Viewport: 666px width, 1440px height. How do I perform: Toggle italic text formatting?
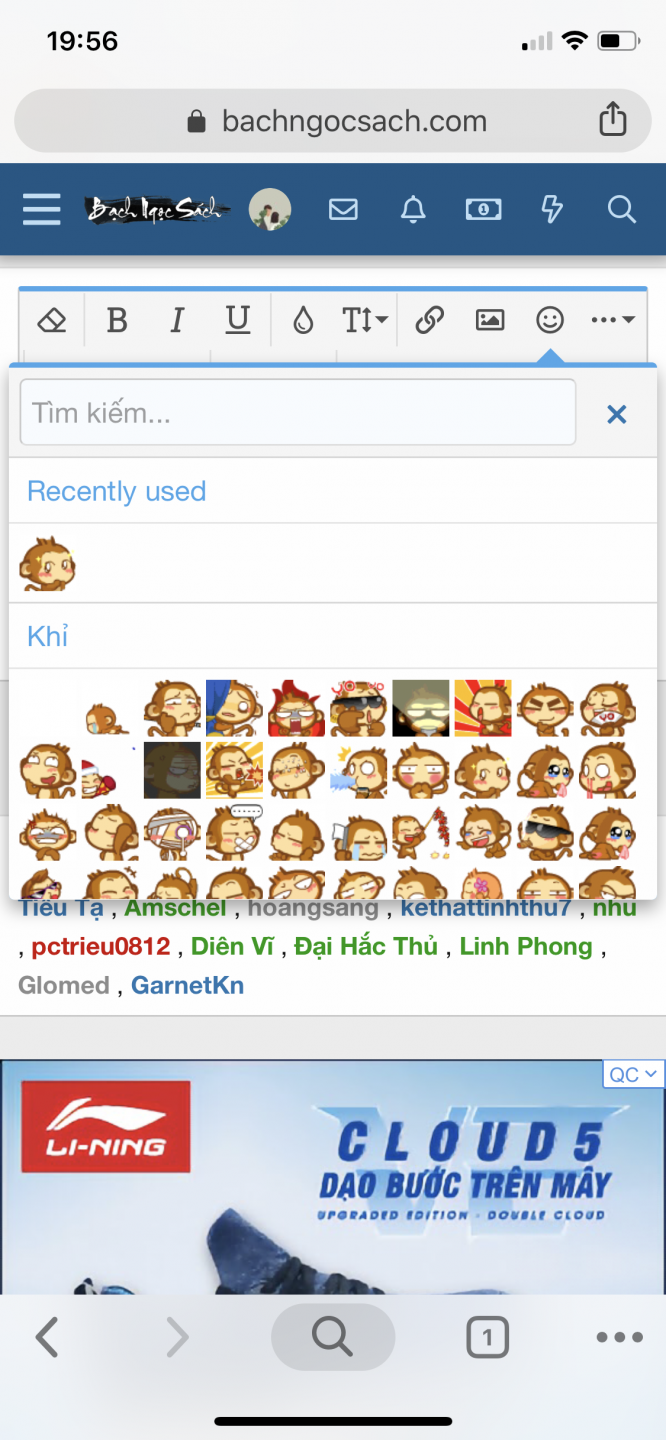point(177,320)
